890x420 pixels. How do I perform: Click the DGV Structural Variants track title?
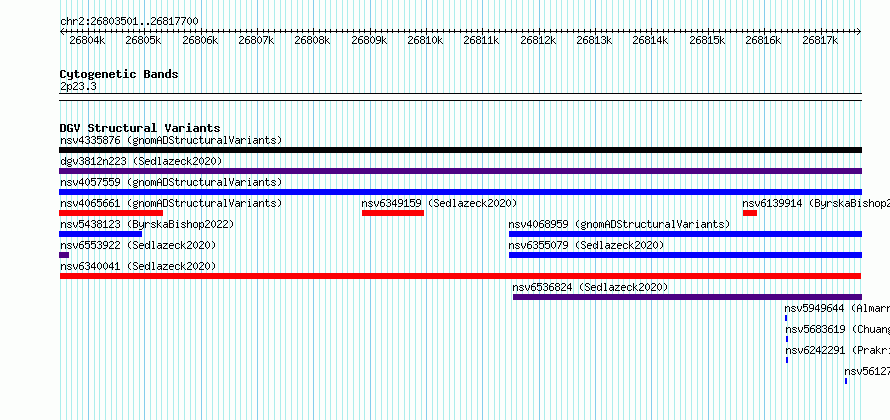click(140, 128)
